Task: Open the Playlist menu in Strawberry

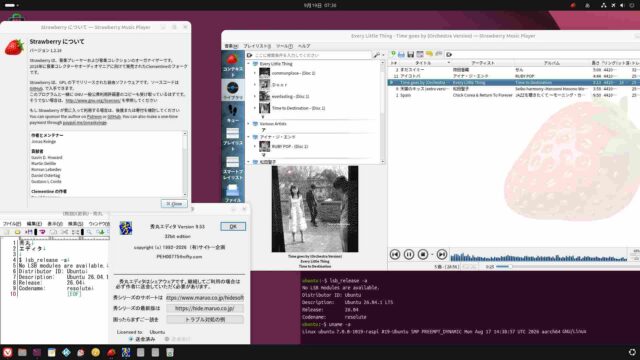Action: tap(257, 46)
